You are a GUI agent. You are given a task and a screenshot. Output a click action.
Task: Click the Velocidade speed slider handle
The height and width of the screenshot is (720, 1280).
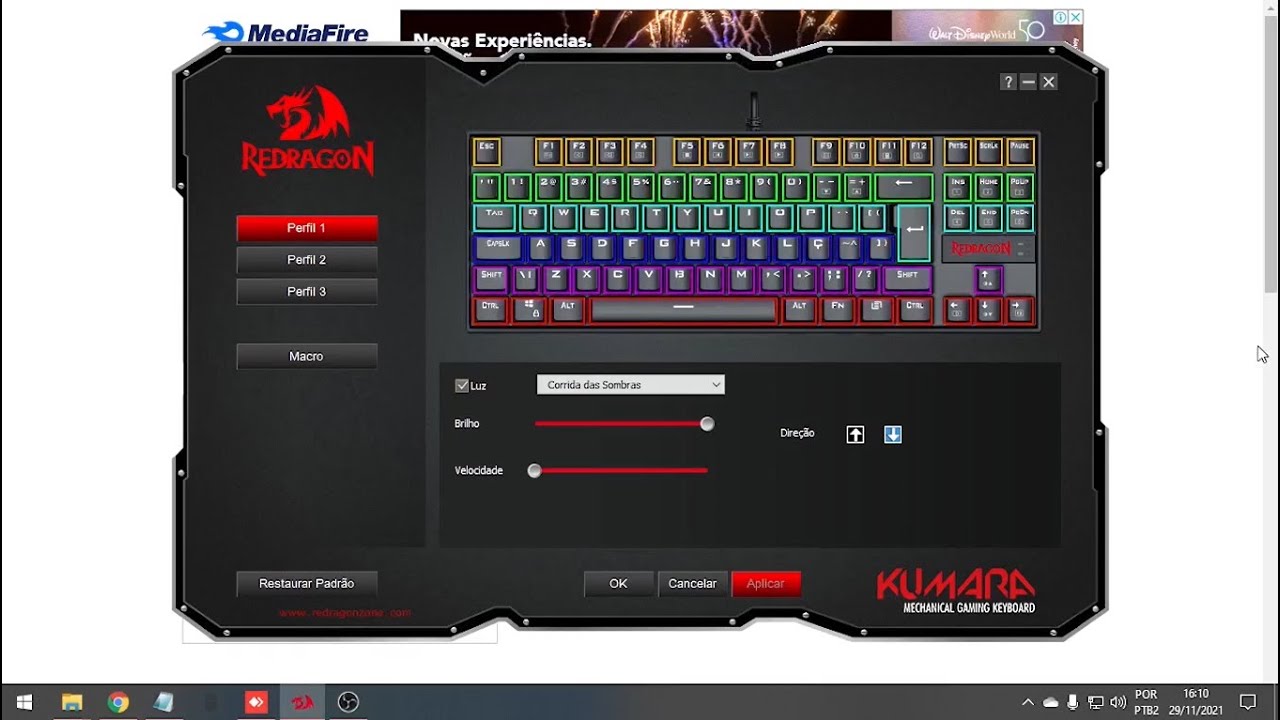tap(534, 471)
